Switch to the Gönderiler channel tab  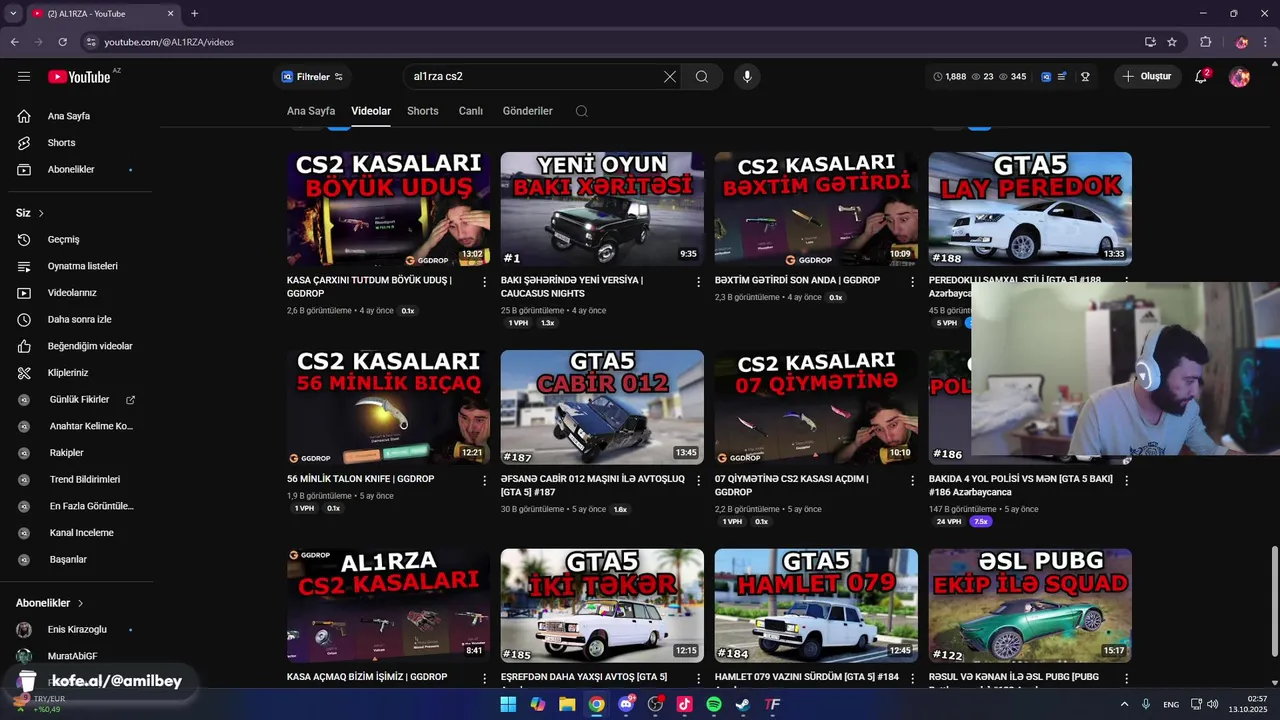(528, 111)
